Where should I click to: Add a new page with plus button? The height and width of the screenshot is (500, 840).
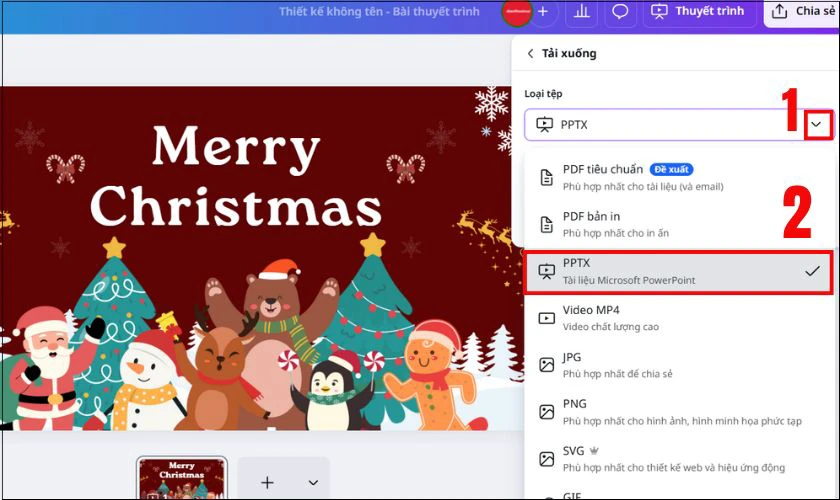coord(267,482)
